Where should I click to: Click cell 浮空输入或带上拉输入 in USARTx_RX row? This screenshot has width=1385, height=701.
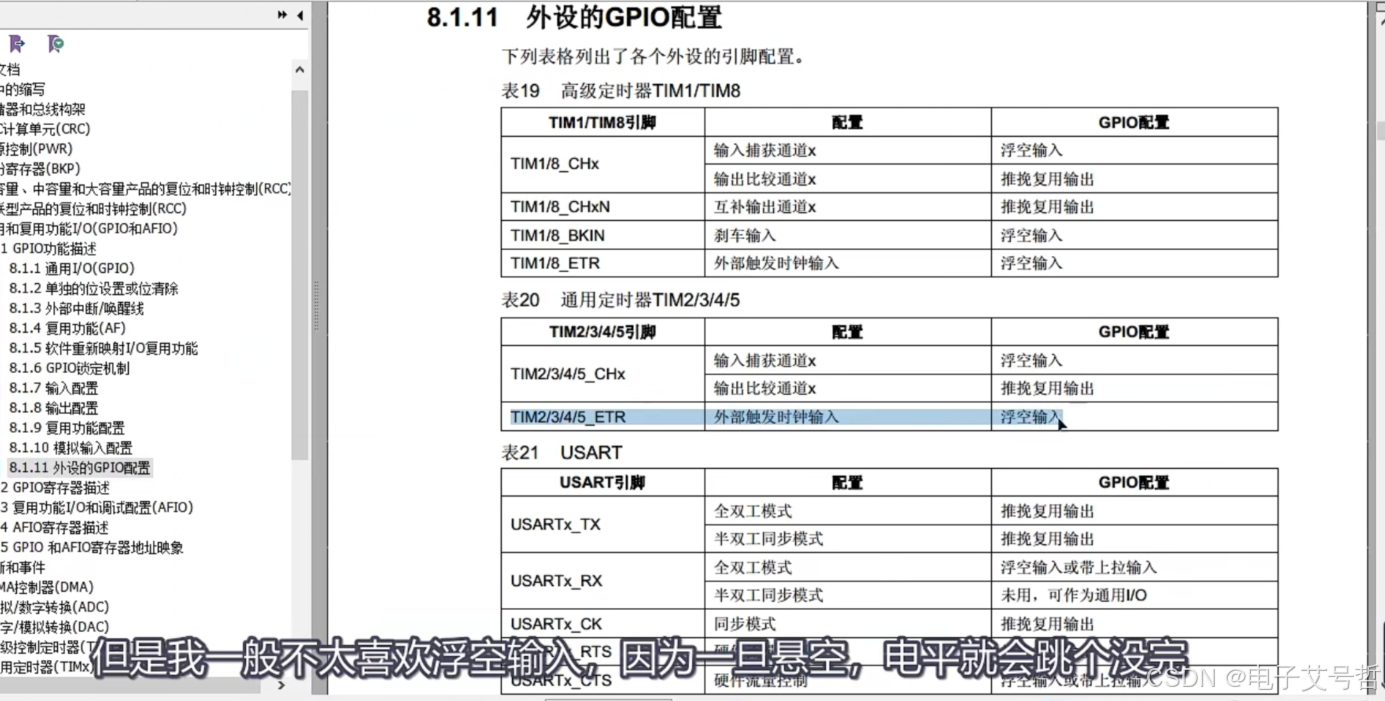(x=1135, y=567)
